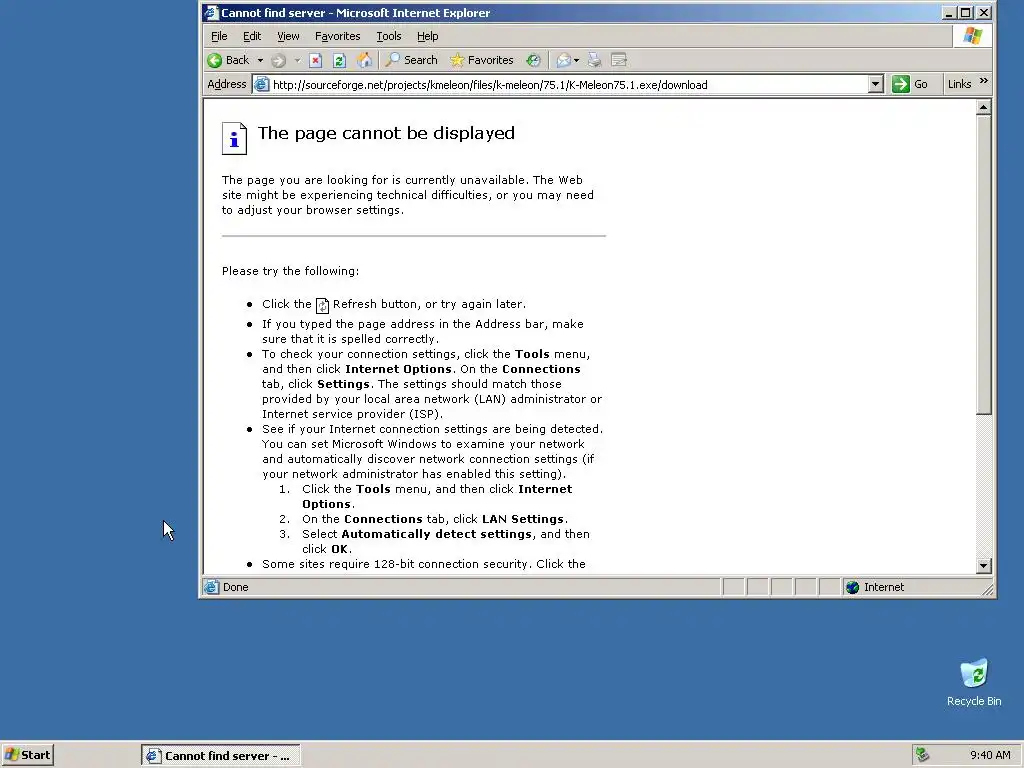This screenshot has height=768, width=1024.
Task: Open the Favorites pane with the star button
Action: coord(482,60)
